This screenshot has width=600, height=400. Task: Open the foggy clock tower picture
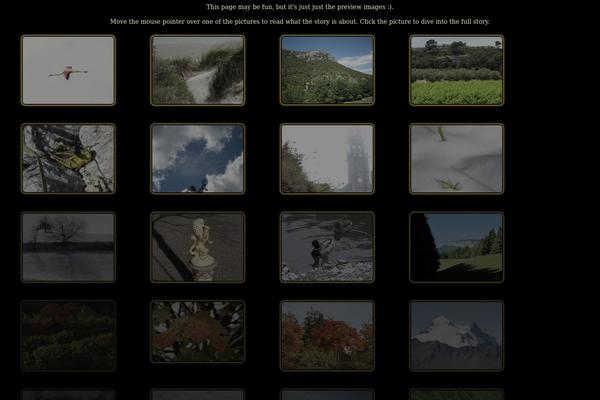327,159
